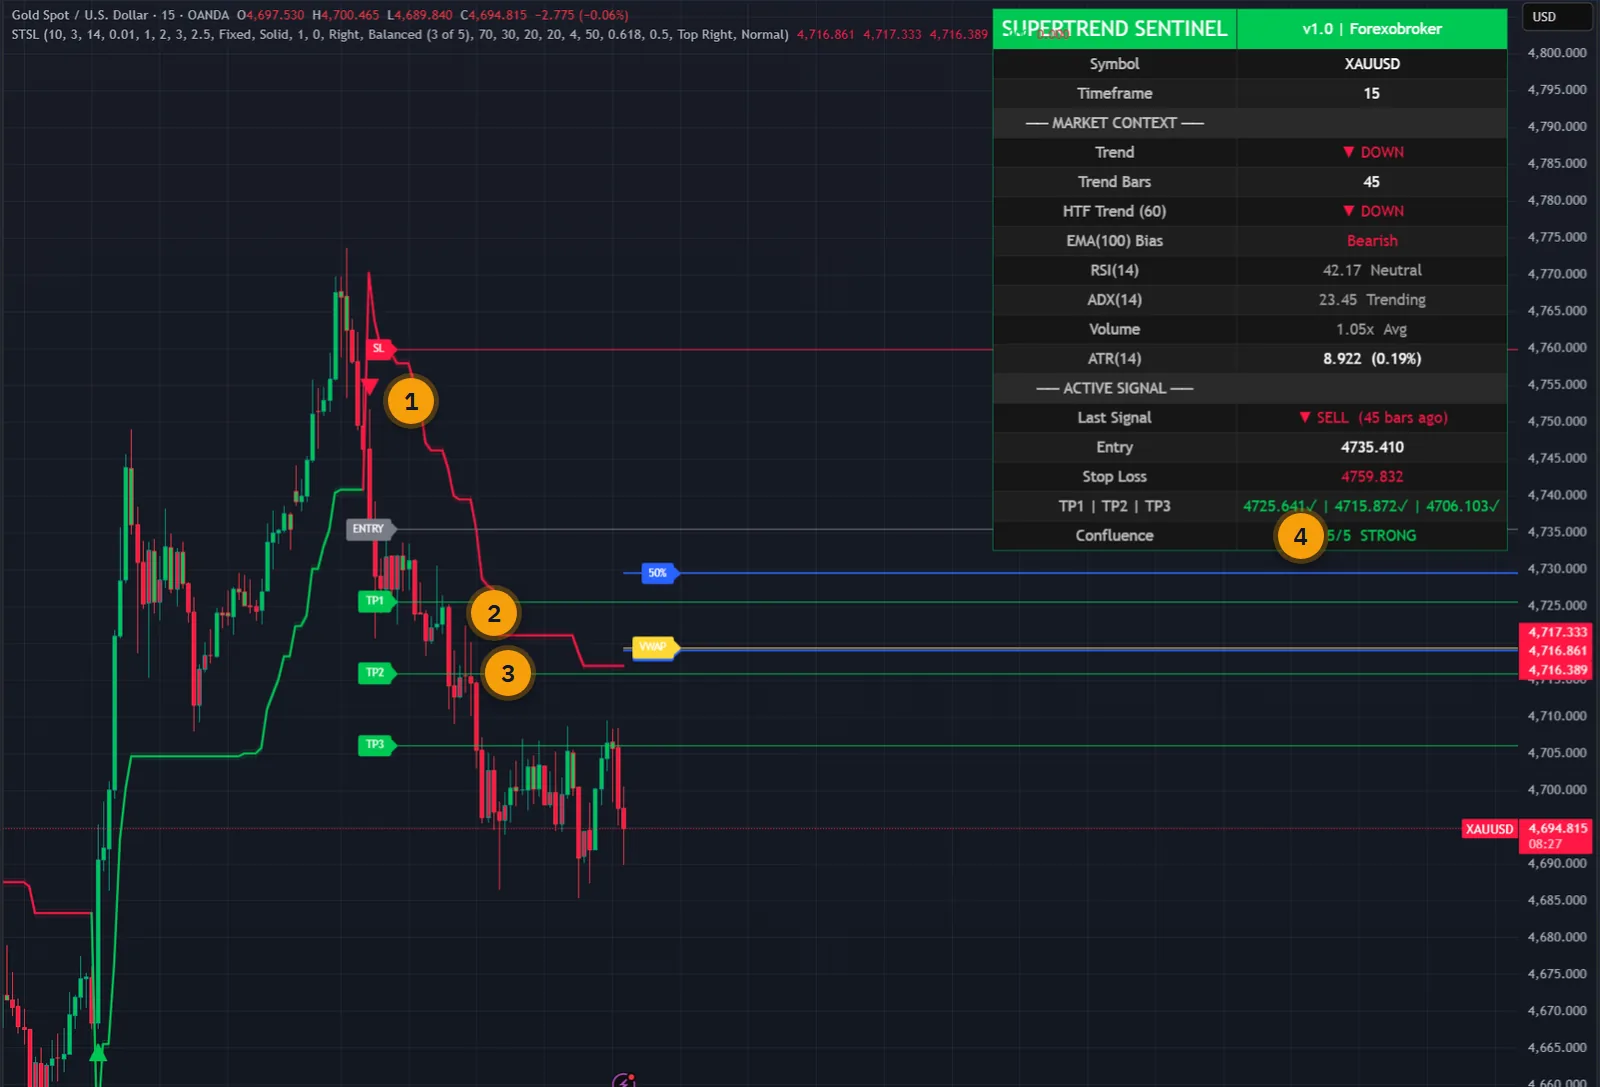This screenshot has width=1600, height=1087.
Task: Click the ACTIVE SIGNAL section heading
Action: [x=1114, y=388]
